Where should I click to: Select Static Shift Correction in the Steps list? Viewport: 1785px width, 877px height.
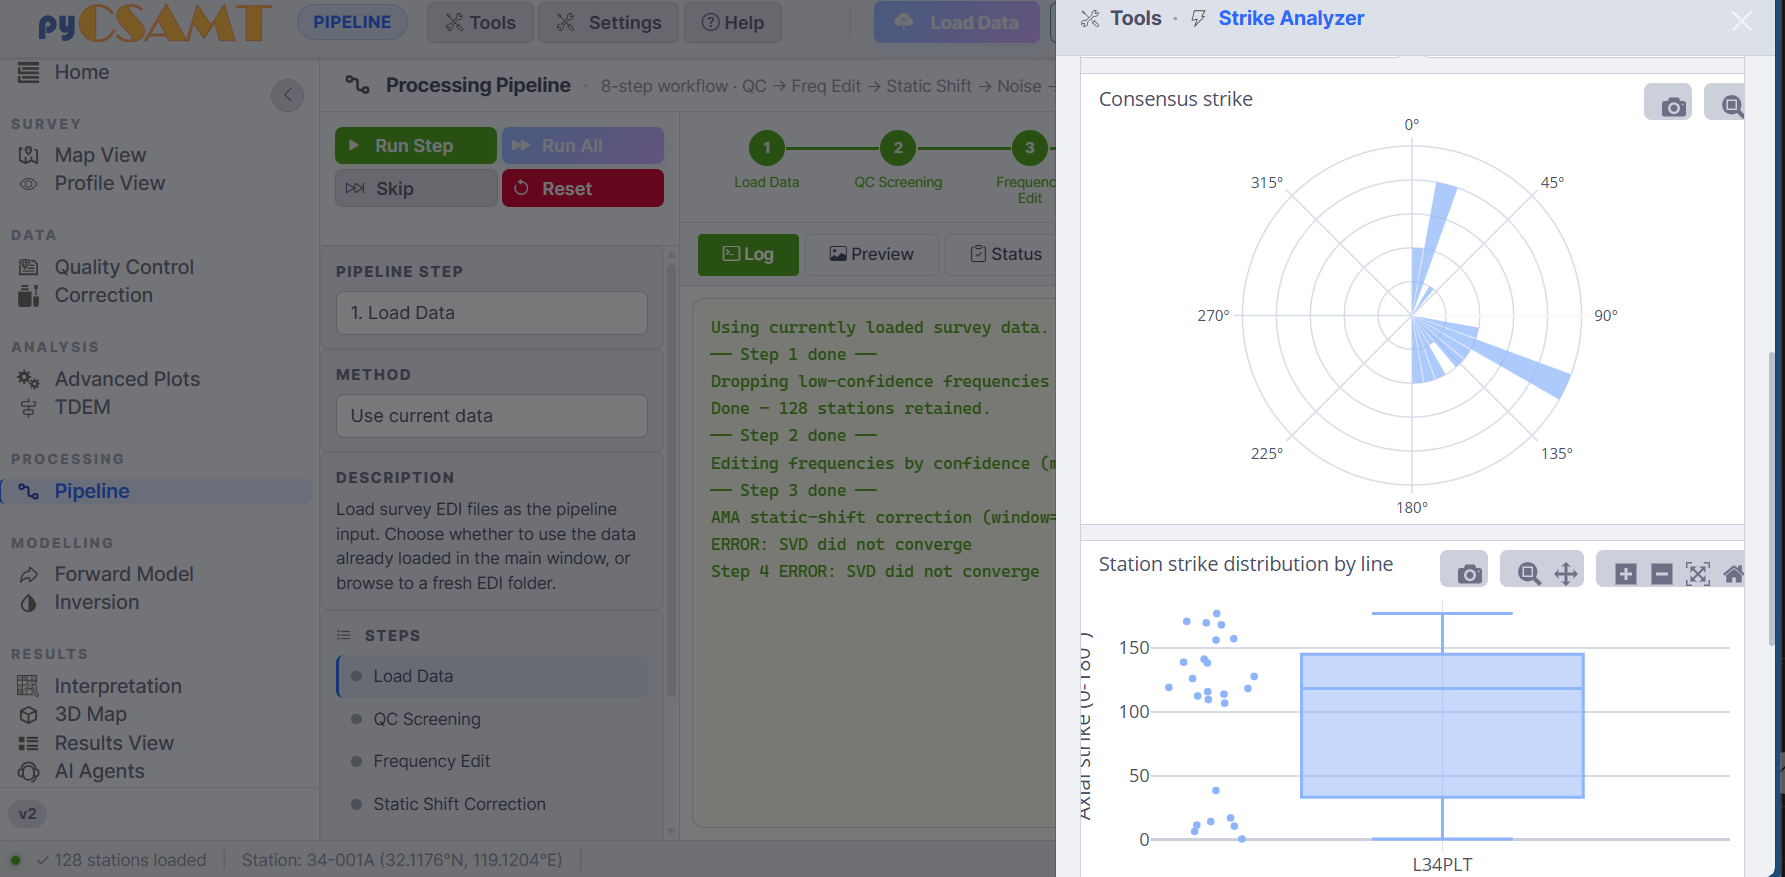click(x=492, y=804)
